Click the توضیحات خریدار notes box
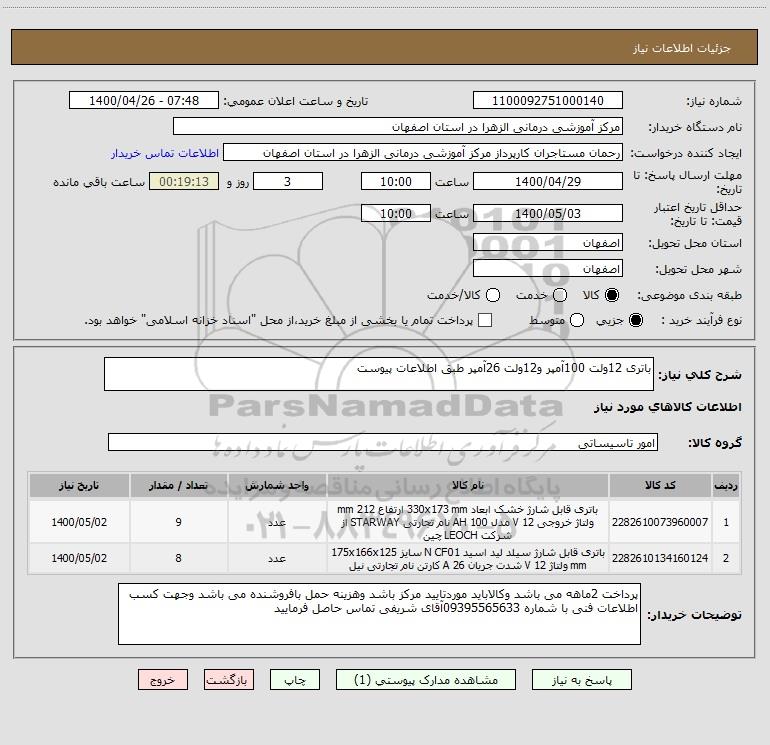Image resolution: width=770 pixels, height=745 pixels. click(x=379, y=614)
